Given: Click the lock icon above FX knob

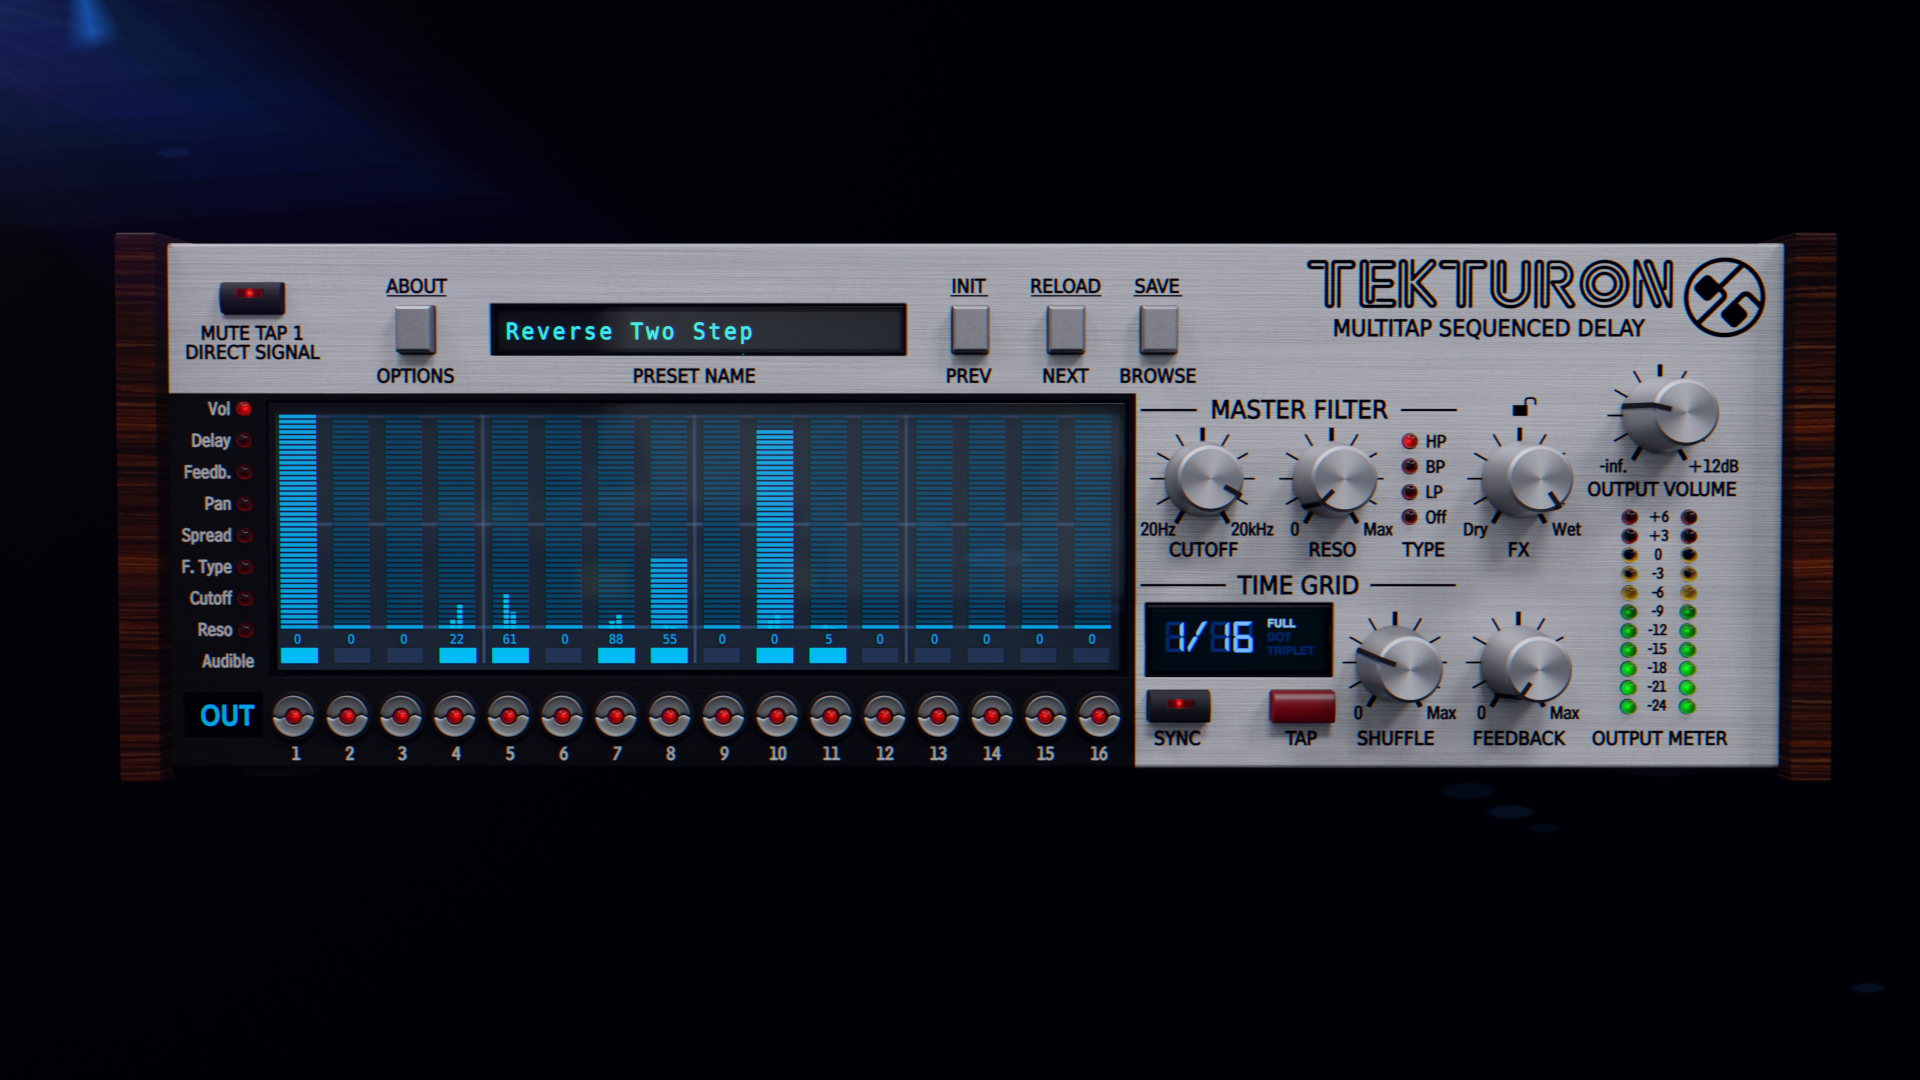Looking at the screenshot, I should click(1523, 406).
